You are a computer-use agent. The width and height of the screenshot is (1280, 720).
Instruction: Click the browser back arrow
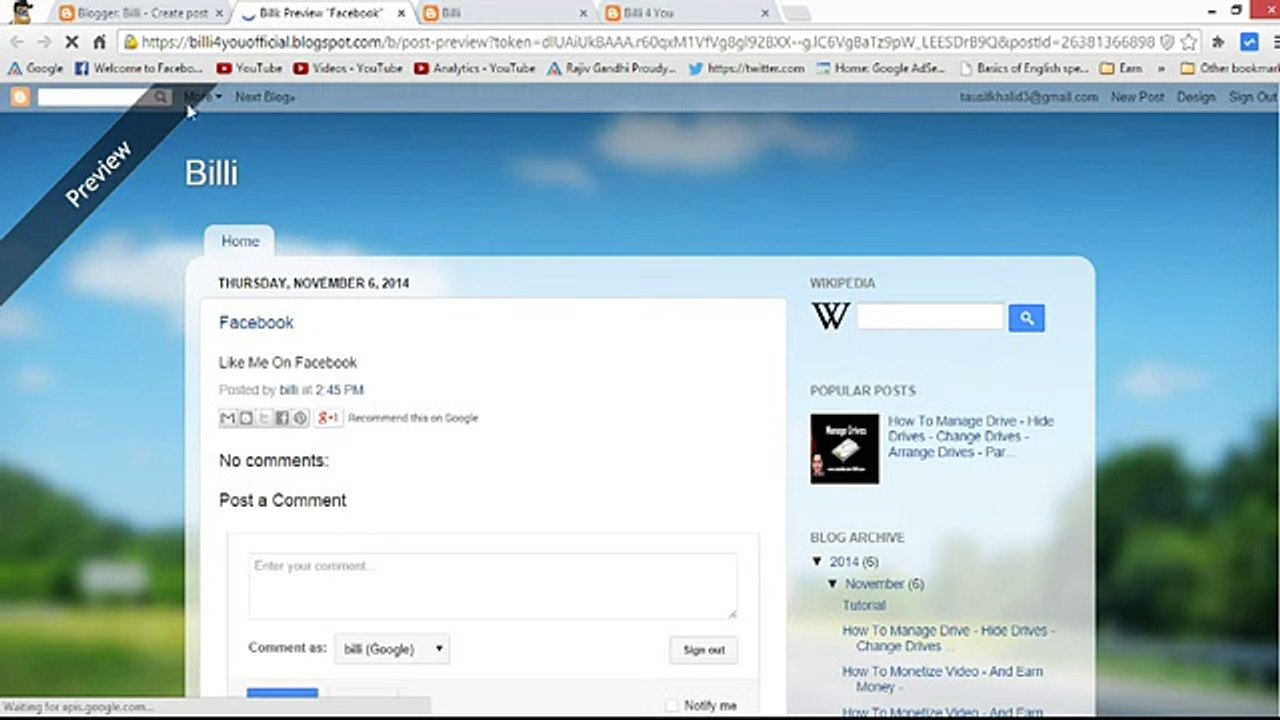16,42
